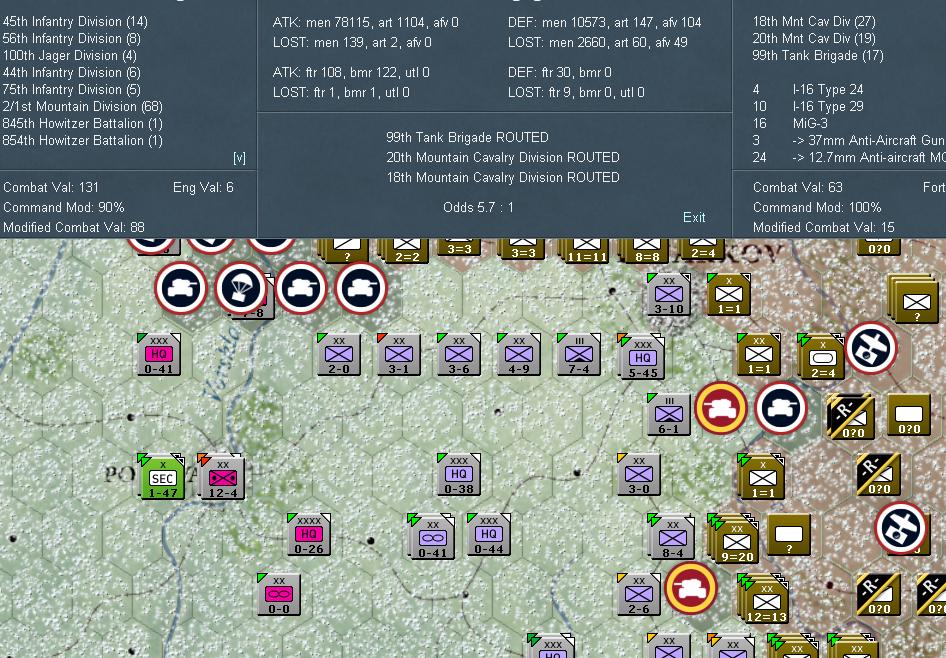946x658 pixels.
Task: Click the 'I-16 Type 29' aircraft row
Action: click(x=808, y=106)
